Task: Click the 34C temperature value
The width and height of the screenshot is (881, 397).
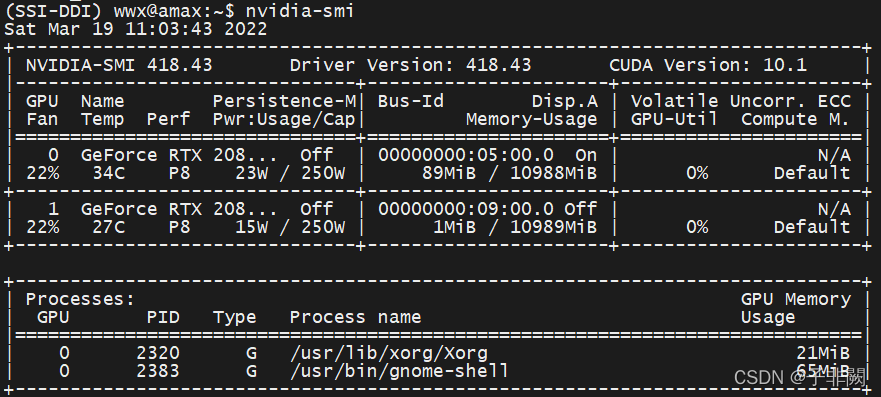Action: click(x=109, y=173)
